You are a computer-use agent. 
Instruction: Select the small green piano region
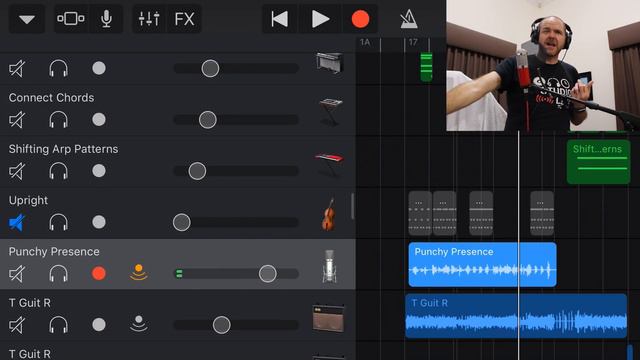tap(426, 67)
